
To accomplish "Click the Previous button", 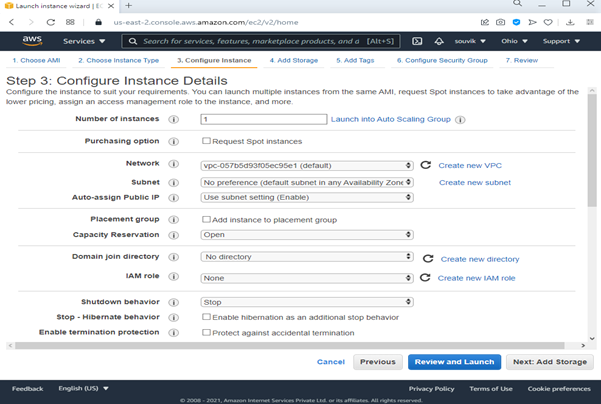I will pos(378,362).
